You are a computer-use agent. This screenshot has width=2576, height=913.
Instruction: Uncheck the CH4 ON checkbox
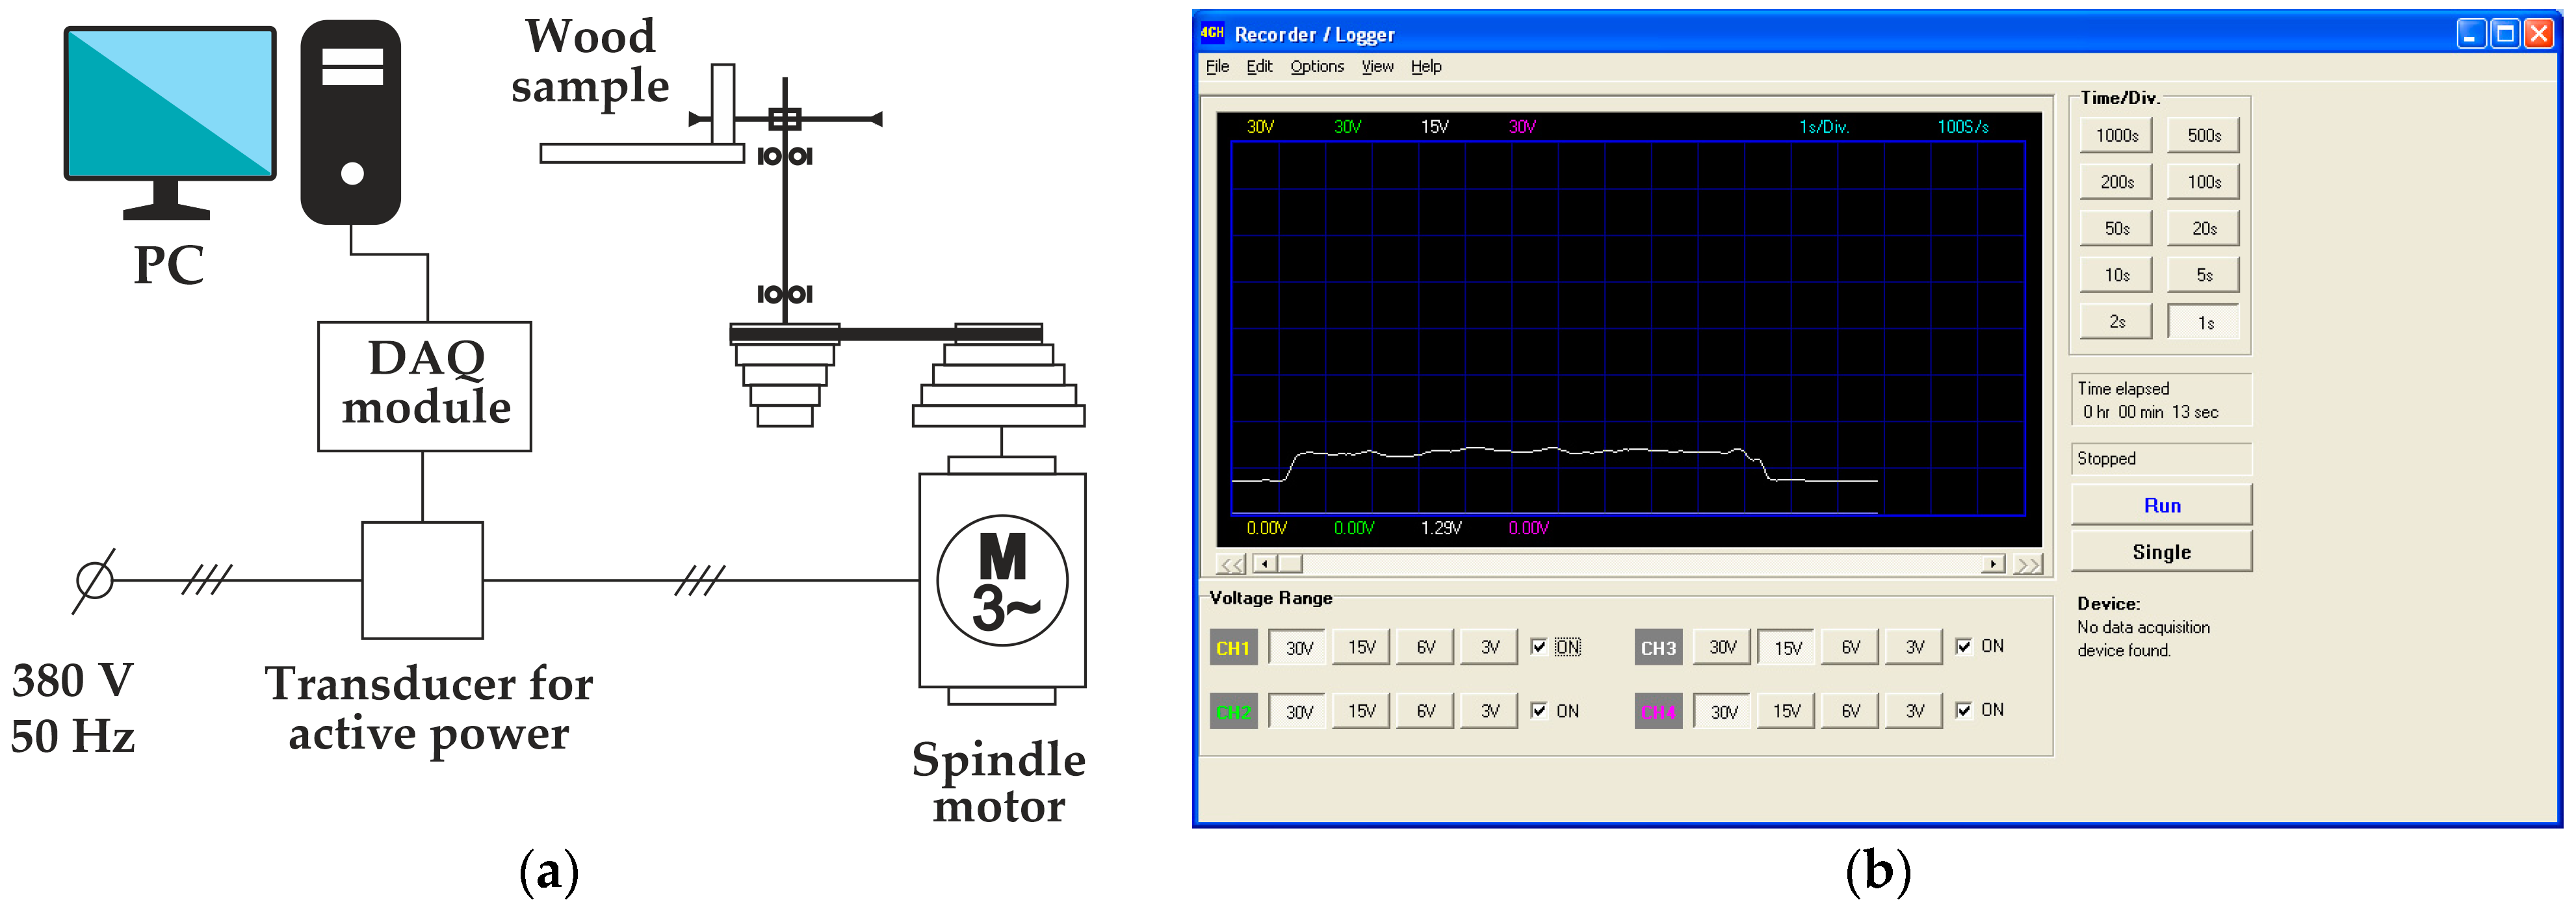[x=1964, y=710]
